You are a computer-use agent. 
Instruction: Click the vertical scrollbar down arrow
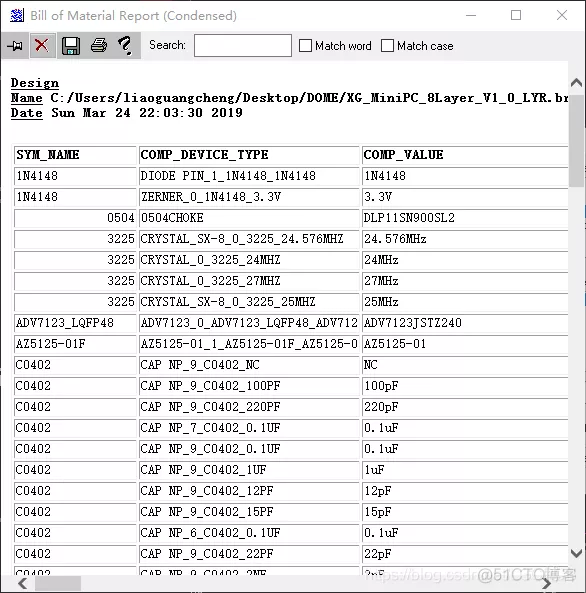coord(576,553)
